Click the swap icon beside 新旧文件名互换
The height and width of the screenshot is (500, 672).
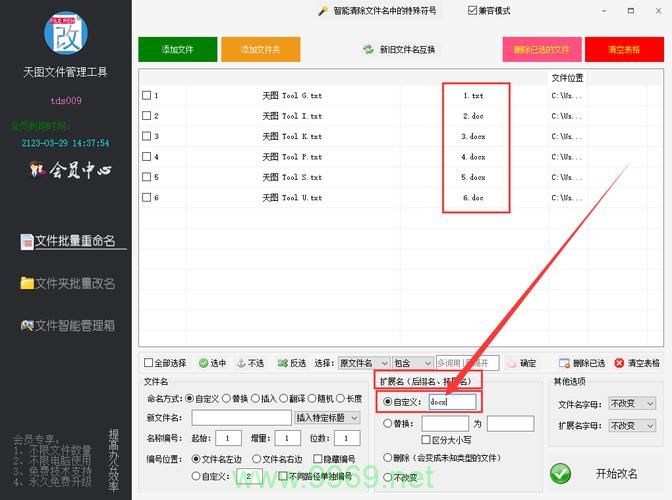[x=368, y=50]
